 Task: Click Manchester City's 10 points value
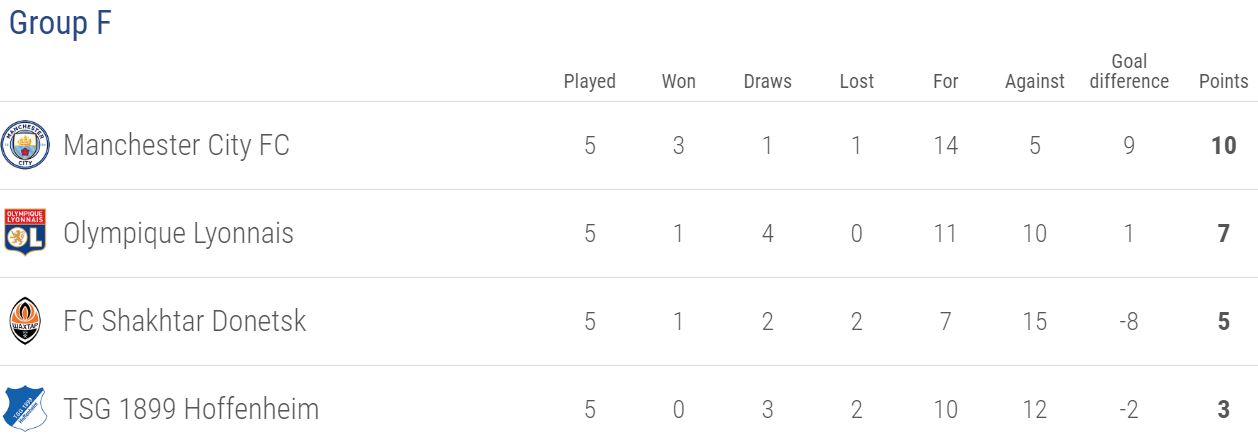(1224, 145)
